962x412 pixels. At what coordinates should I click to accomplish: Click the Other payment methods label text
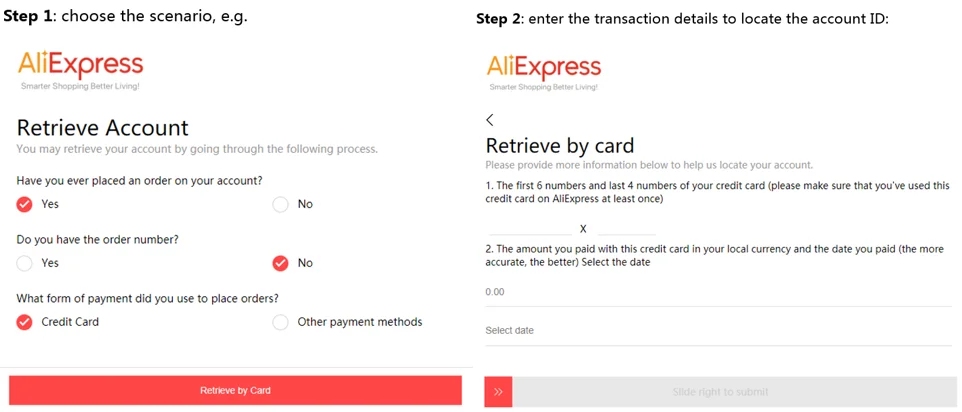(x=360, y=322)
